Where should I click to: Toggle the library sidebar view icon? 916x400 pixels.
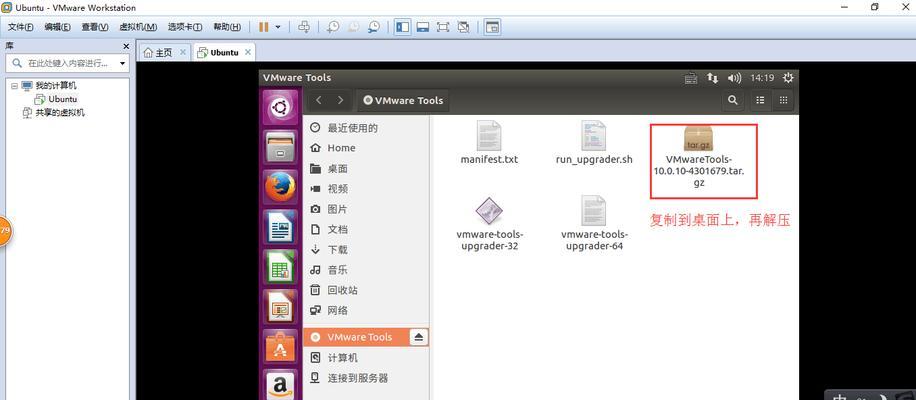pos(403,27)
